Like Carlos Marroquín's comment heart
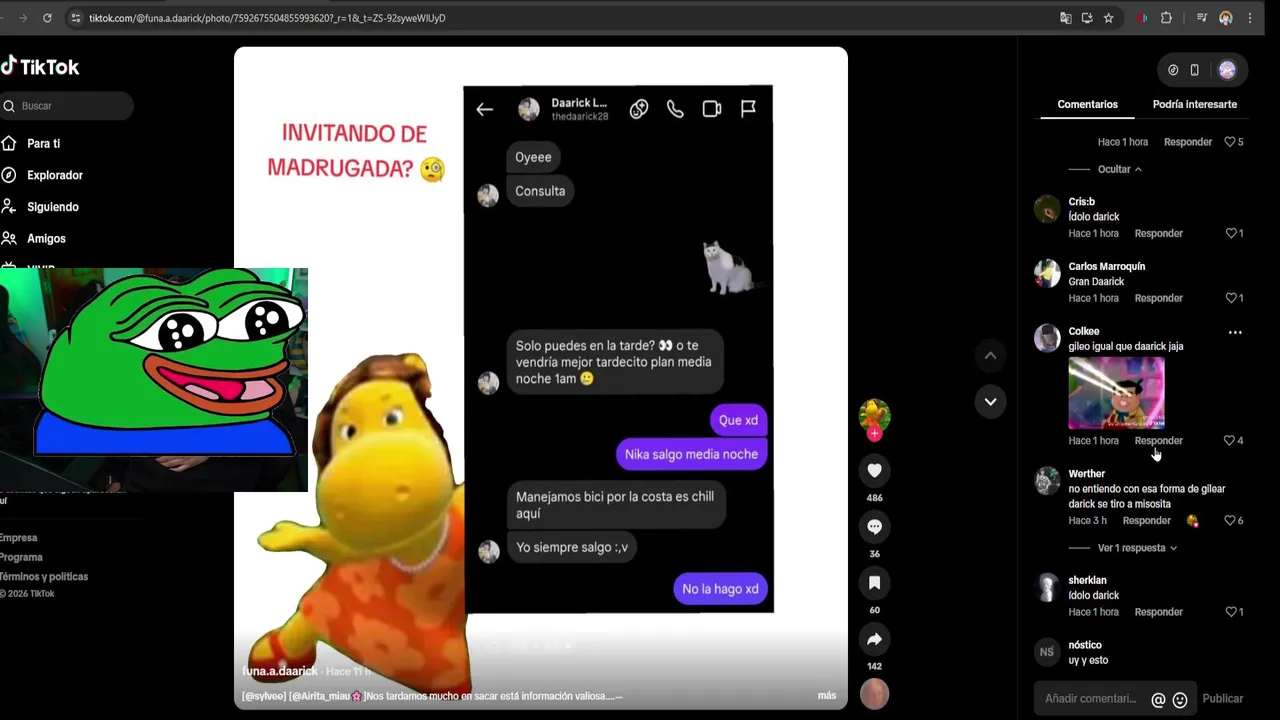The height and width of the screenshot is (720, 1280). point(1231,298)
